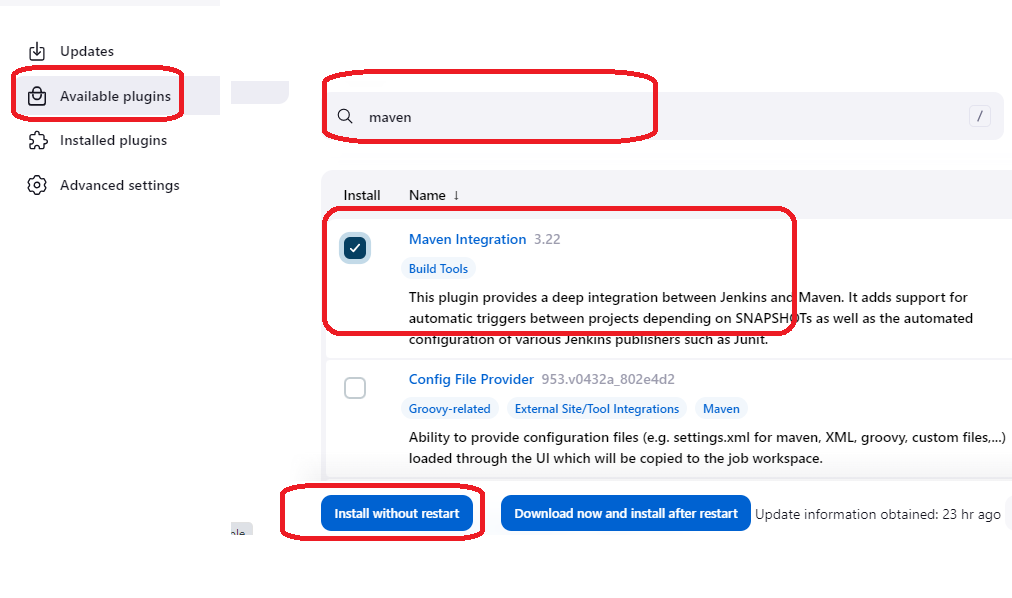Filter by External Site/Tool Integrations tag
The width and height of the screenshot is (1012, 598).
[x=597, y=408]
